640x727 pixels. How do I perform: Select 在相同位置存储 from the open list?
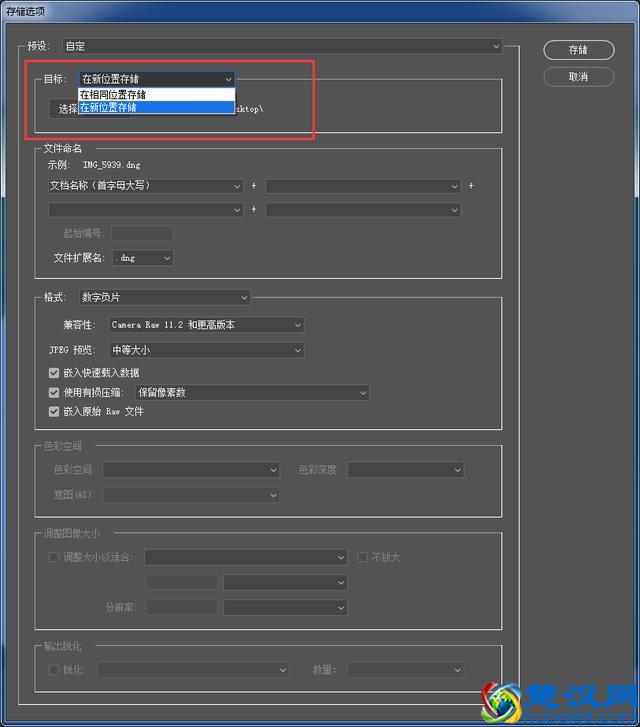pyautogui.click(x=155, y=94)
